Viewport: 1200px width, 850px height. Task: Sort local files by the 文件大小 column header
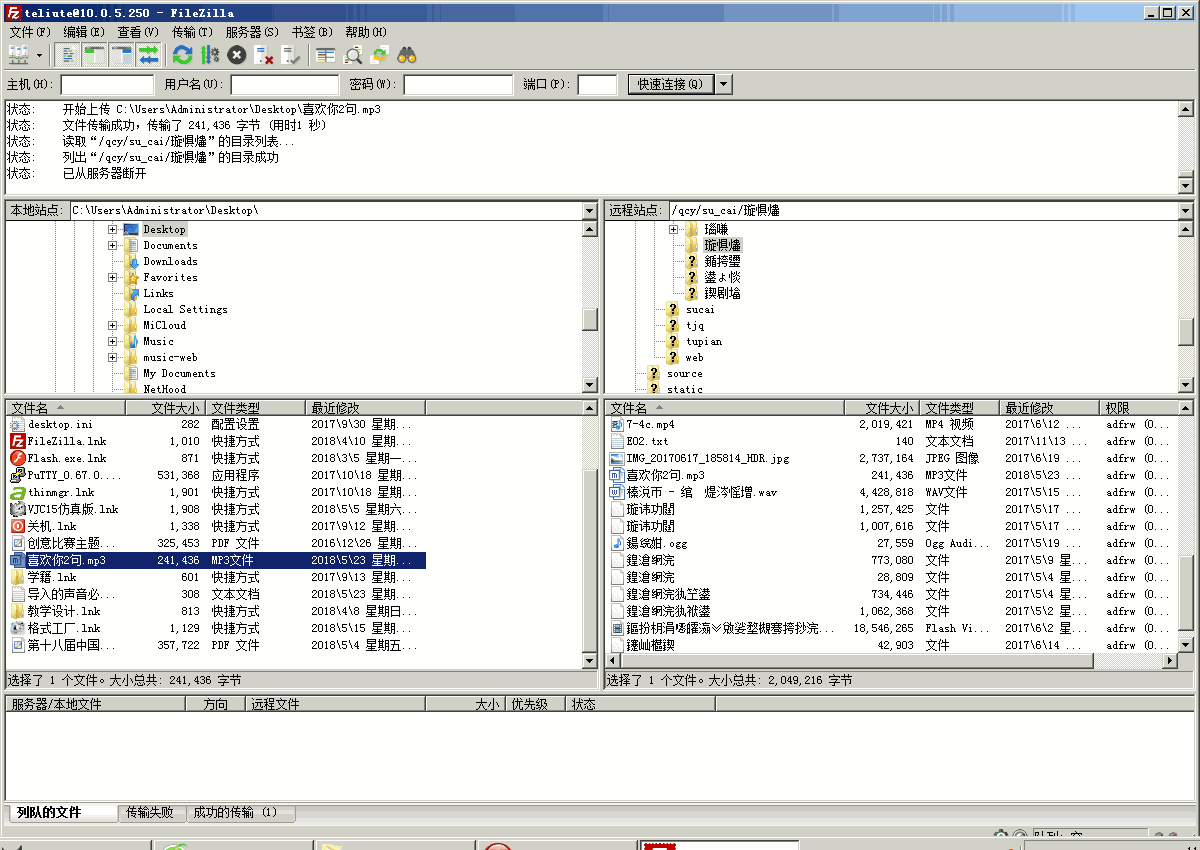click(166, 408)
